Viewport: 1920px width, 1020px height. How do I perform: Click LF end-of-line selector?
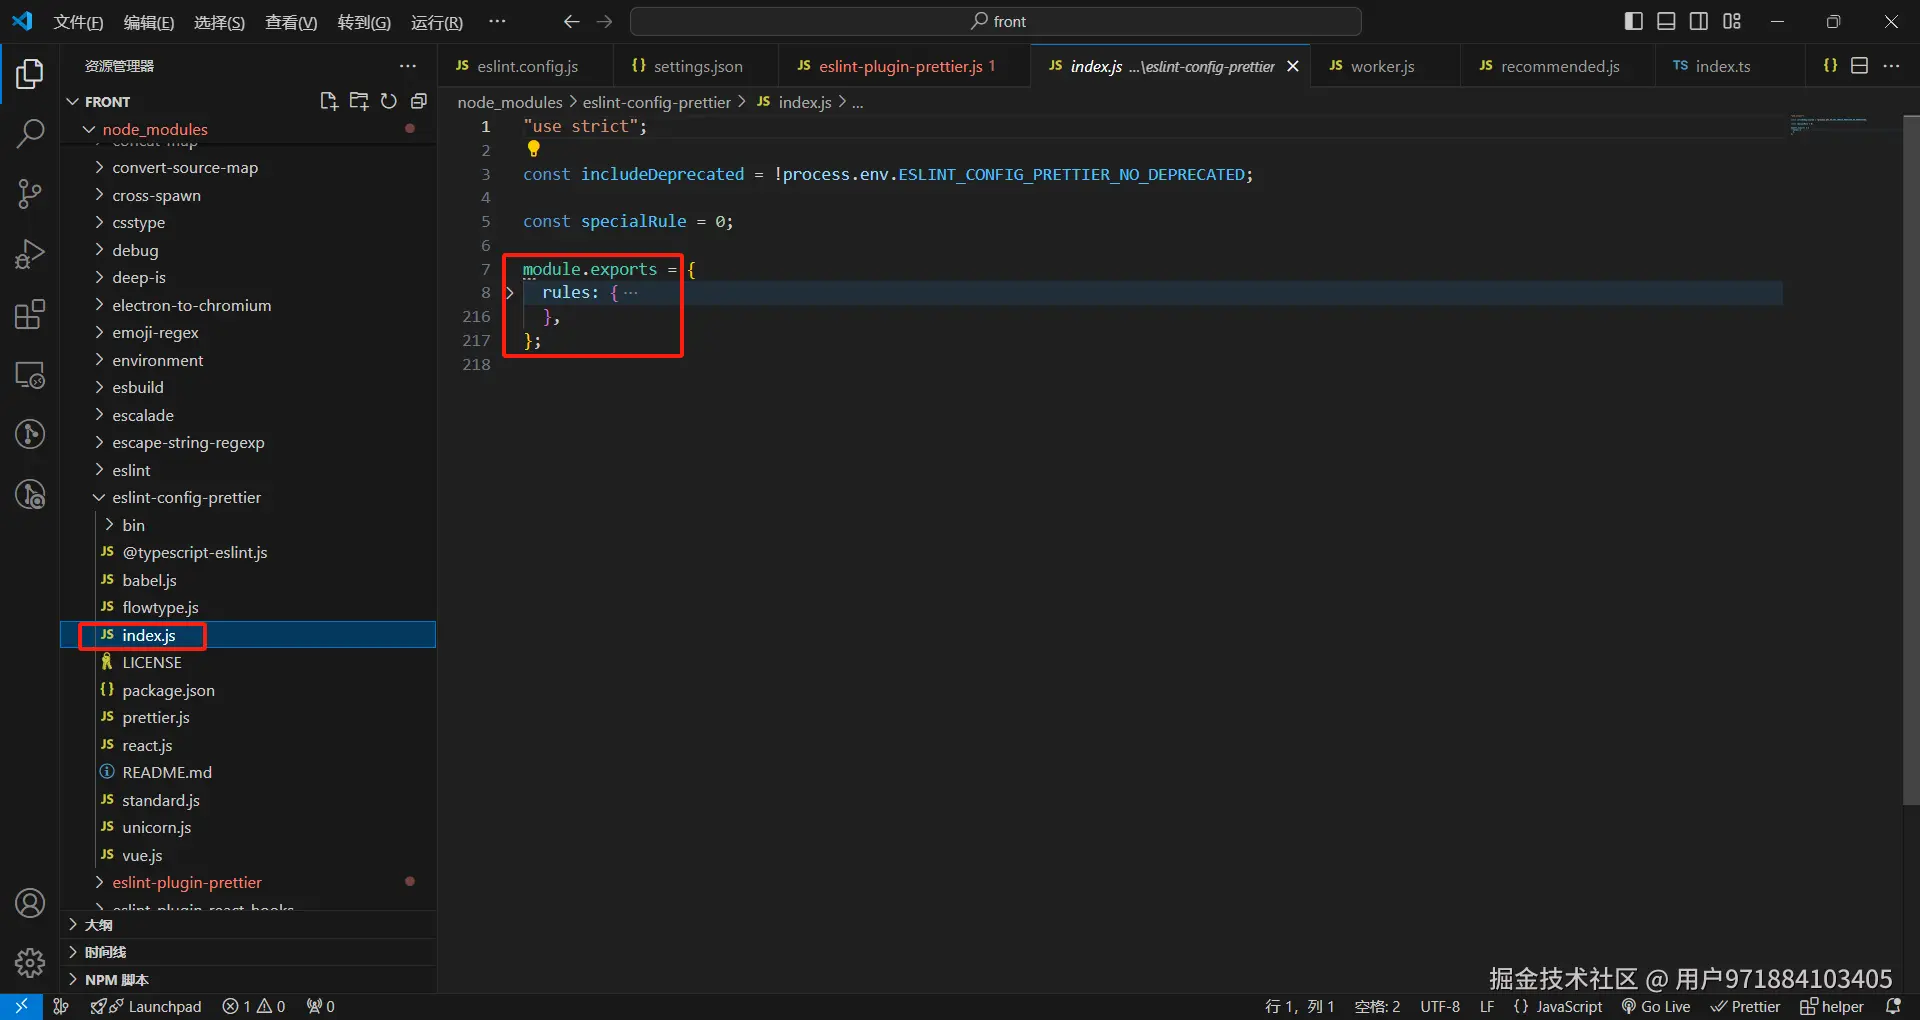[1487, 1006]
